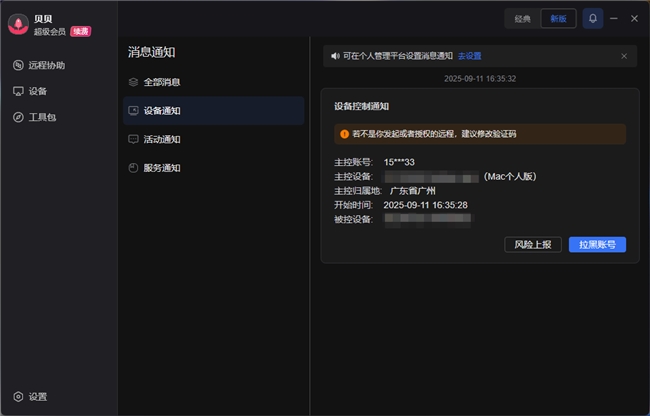Image resolution: width=650 pixels, height=416 pixels.
Task: Select the 新版 new version toggle
Action: 558,18
